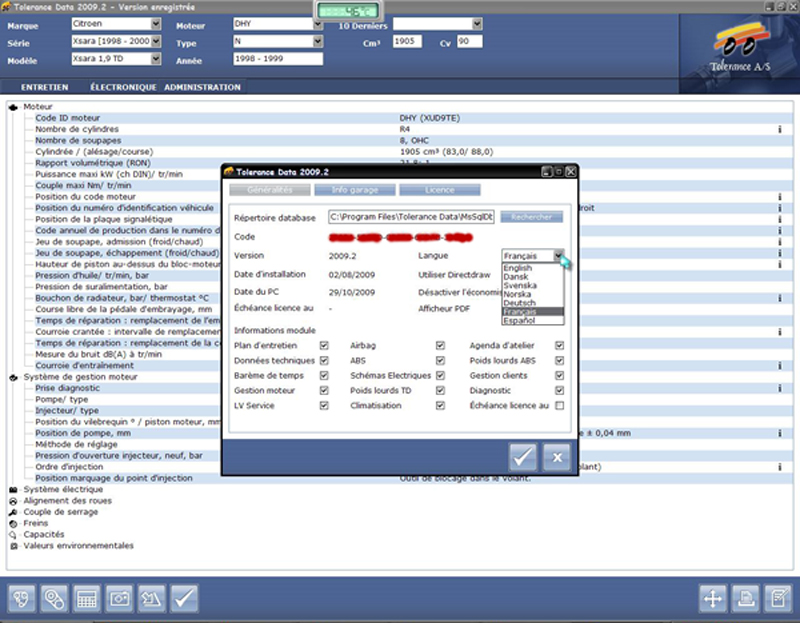Click the Répertoire database path field
Screen dimensions: 800x623
(411, 217)
